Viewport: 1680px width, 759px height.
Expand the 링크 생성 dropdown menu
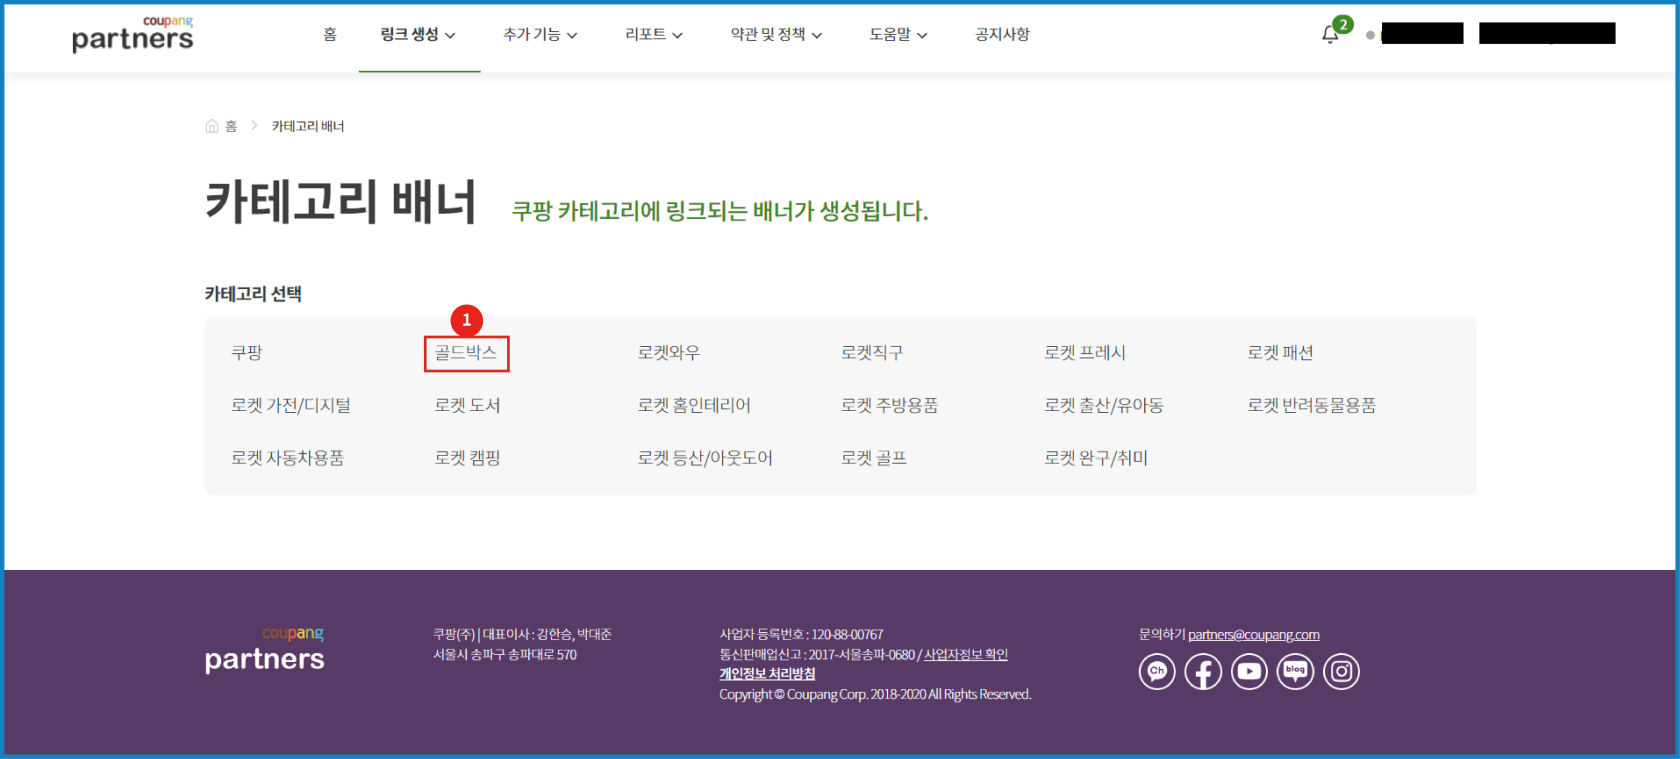pyautogui.click(x=418, y=35)
